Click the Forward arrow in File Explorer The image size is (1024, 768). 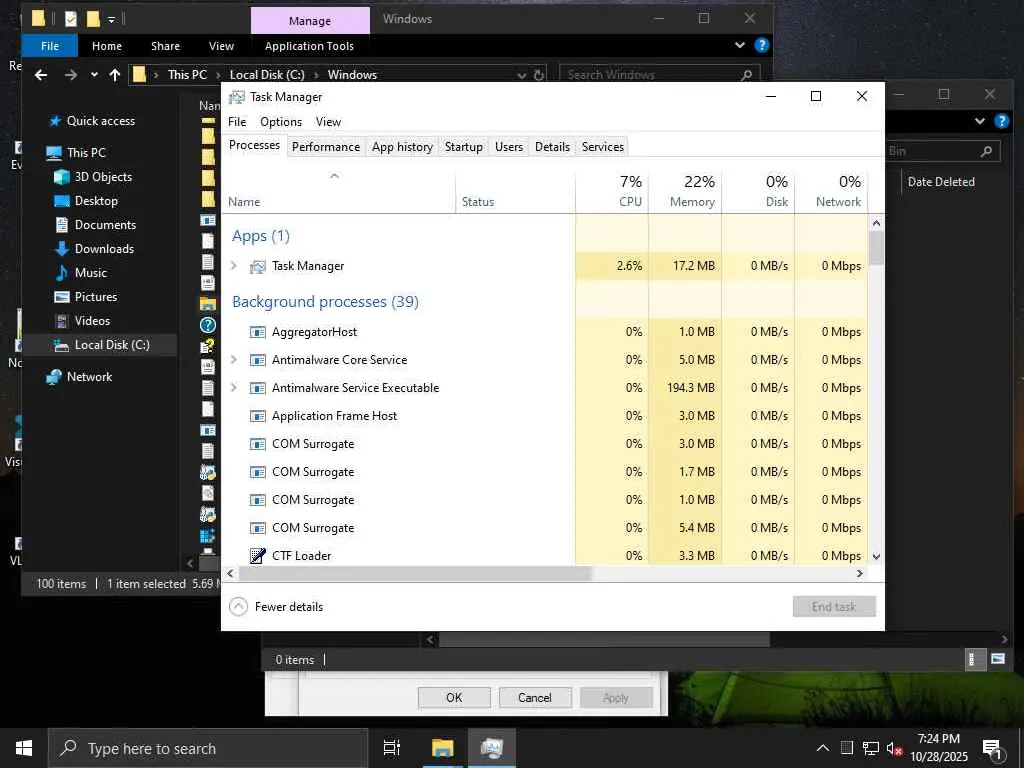point(71,75)
